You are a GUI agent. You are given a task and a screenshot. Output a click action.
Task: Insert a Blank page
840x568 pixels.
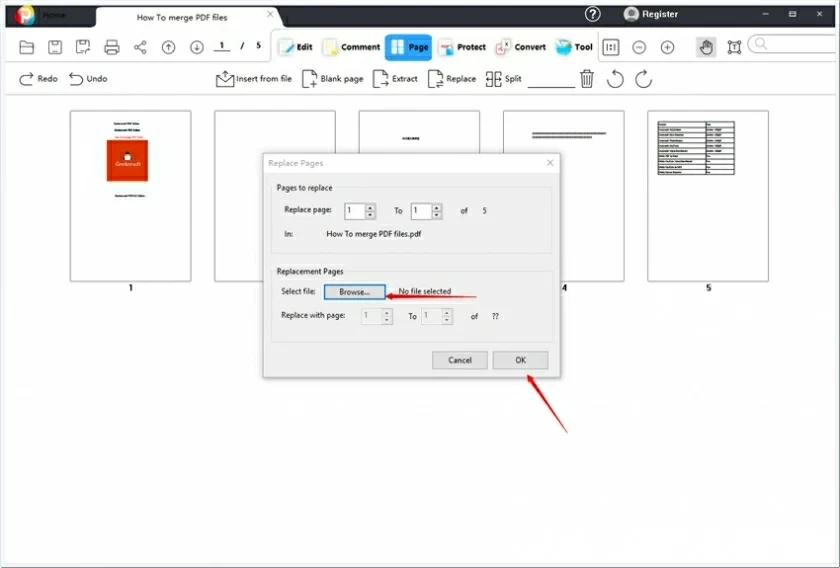coord(333,79)
